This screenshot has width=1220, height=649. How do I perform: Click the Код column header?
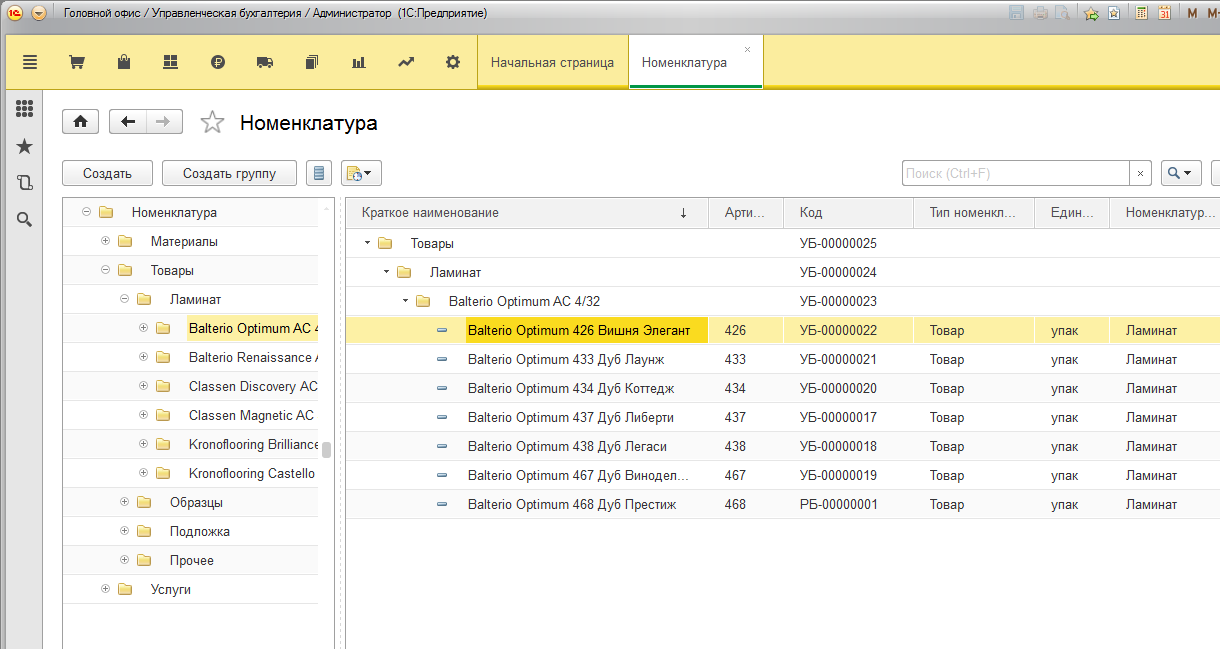tap(849, 213)
